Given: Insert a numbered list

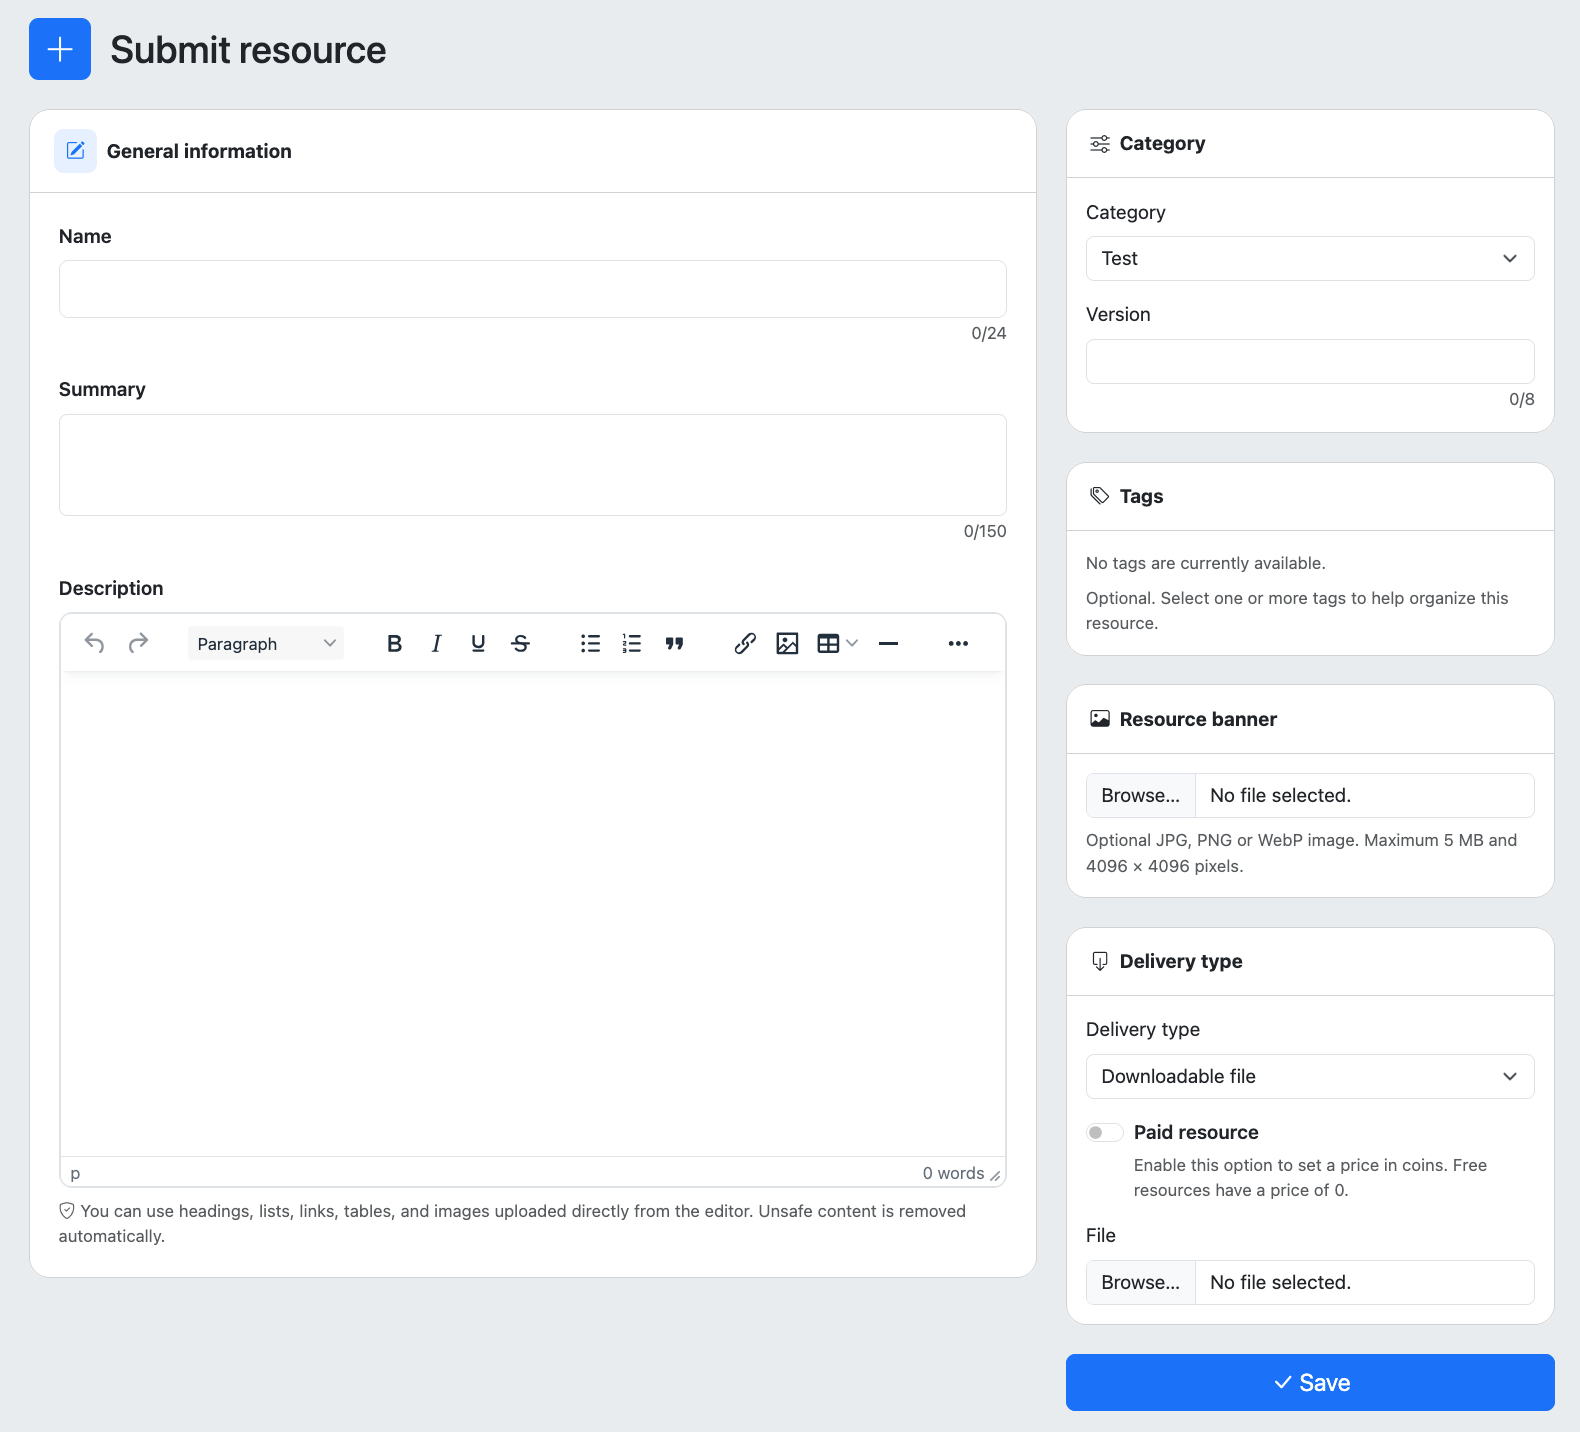Looking at the screenshot, I should (632, 643).
